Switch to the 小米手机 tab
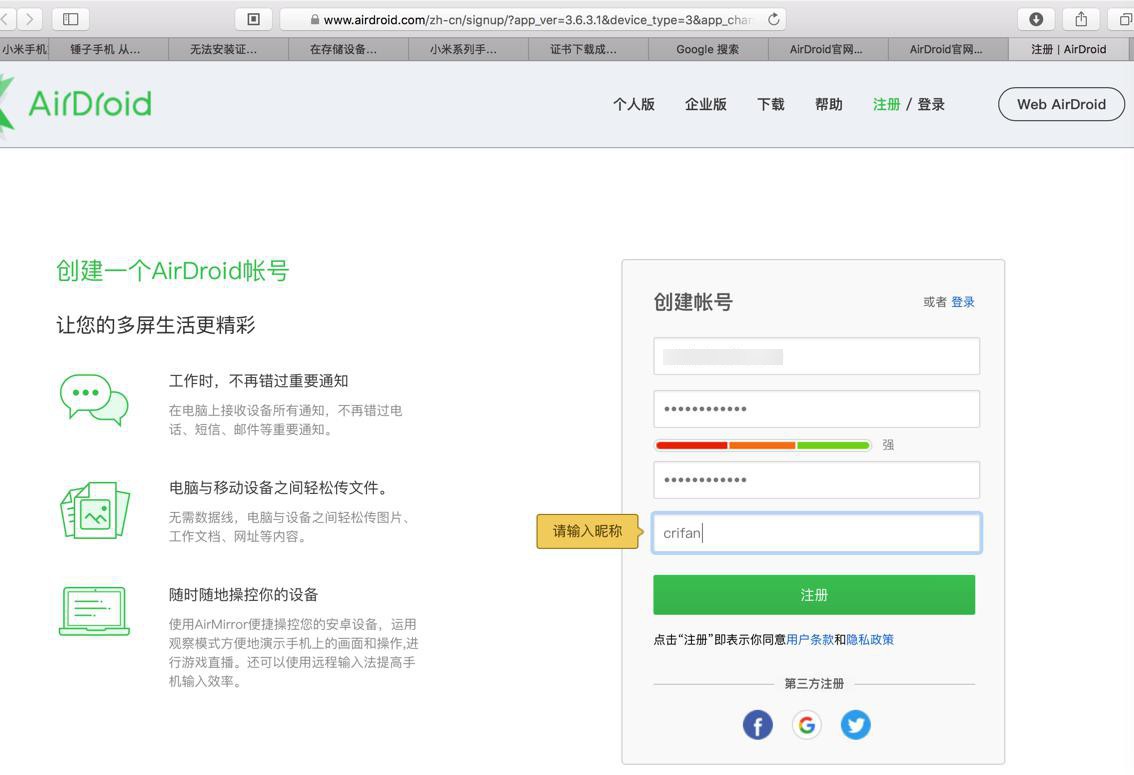Image resolution: width=1134 pixels, height=775 pixels. [x=24, y=49]
